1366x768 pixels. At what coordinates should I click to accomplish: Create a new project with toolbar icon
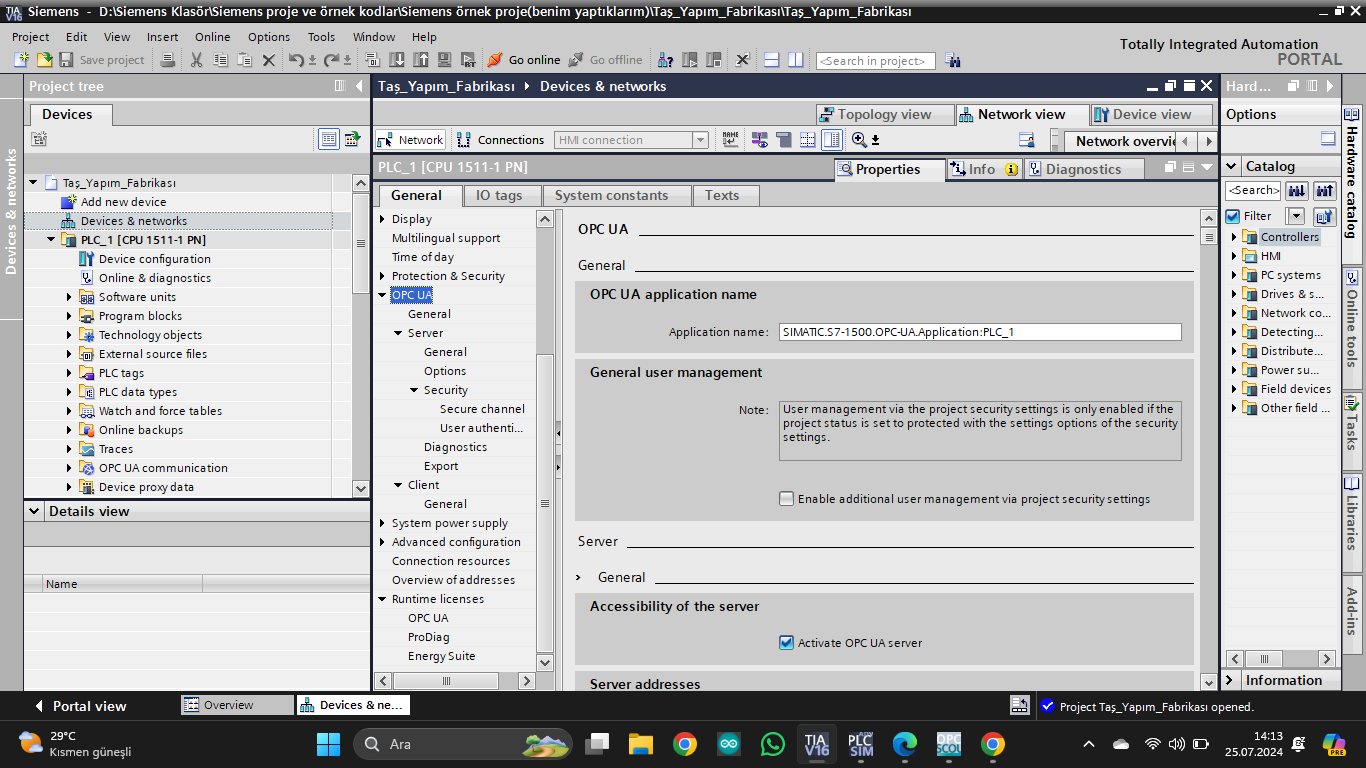click(21, 60)
